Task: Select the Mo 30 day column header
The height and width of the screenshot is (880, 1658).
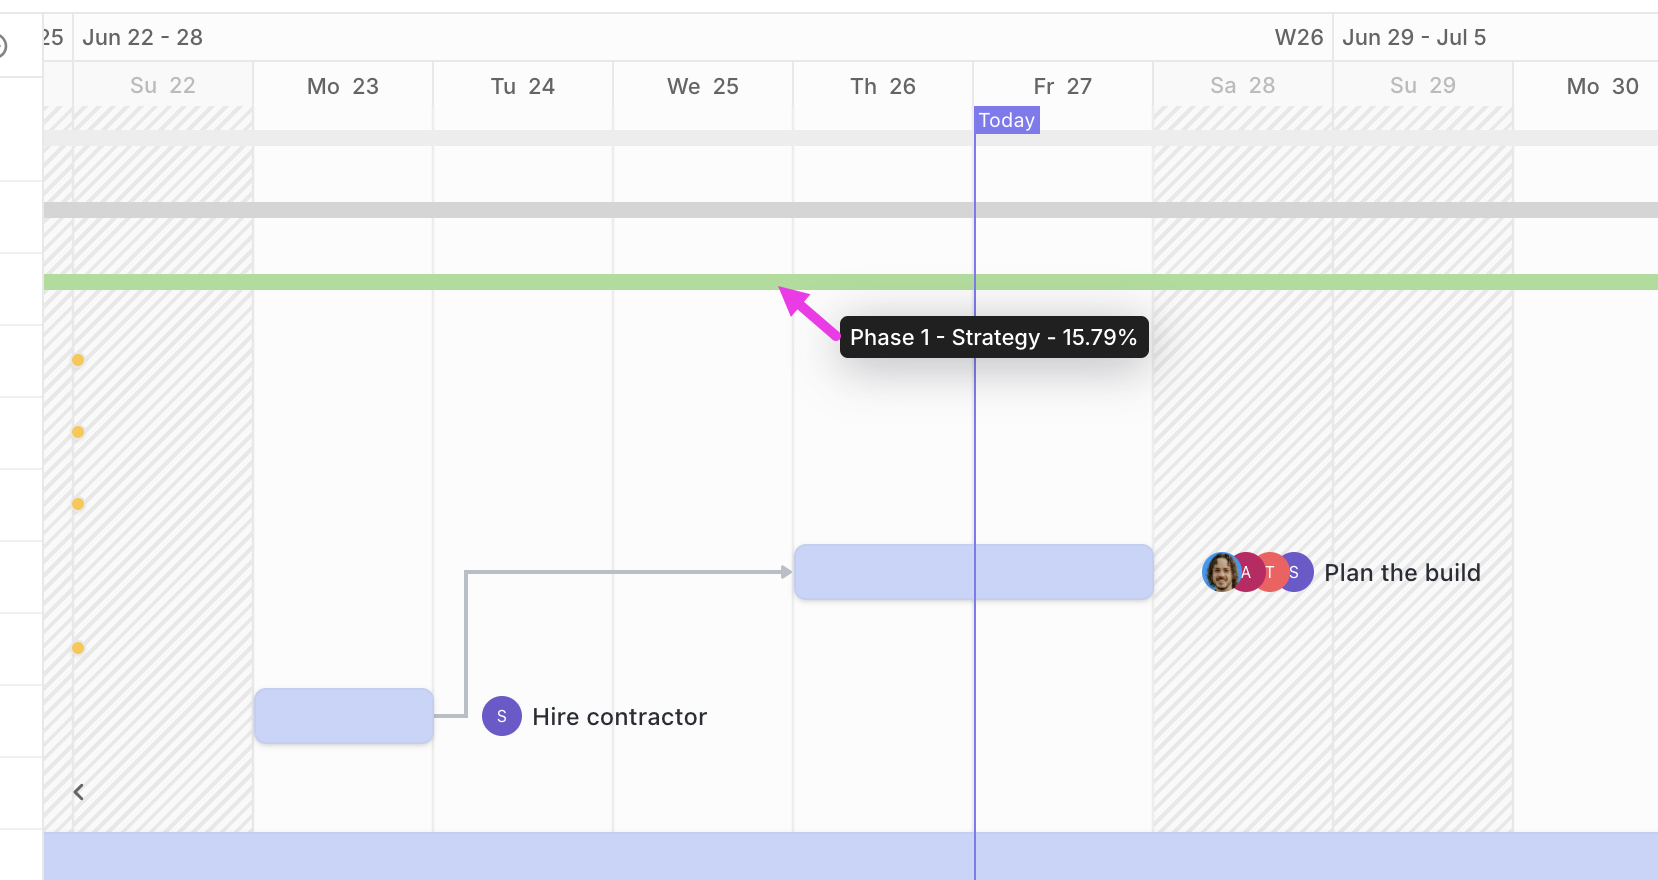Action: point(1603,86)
